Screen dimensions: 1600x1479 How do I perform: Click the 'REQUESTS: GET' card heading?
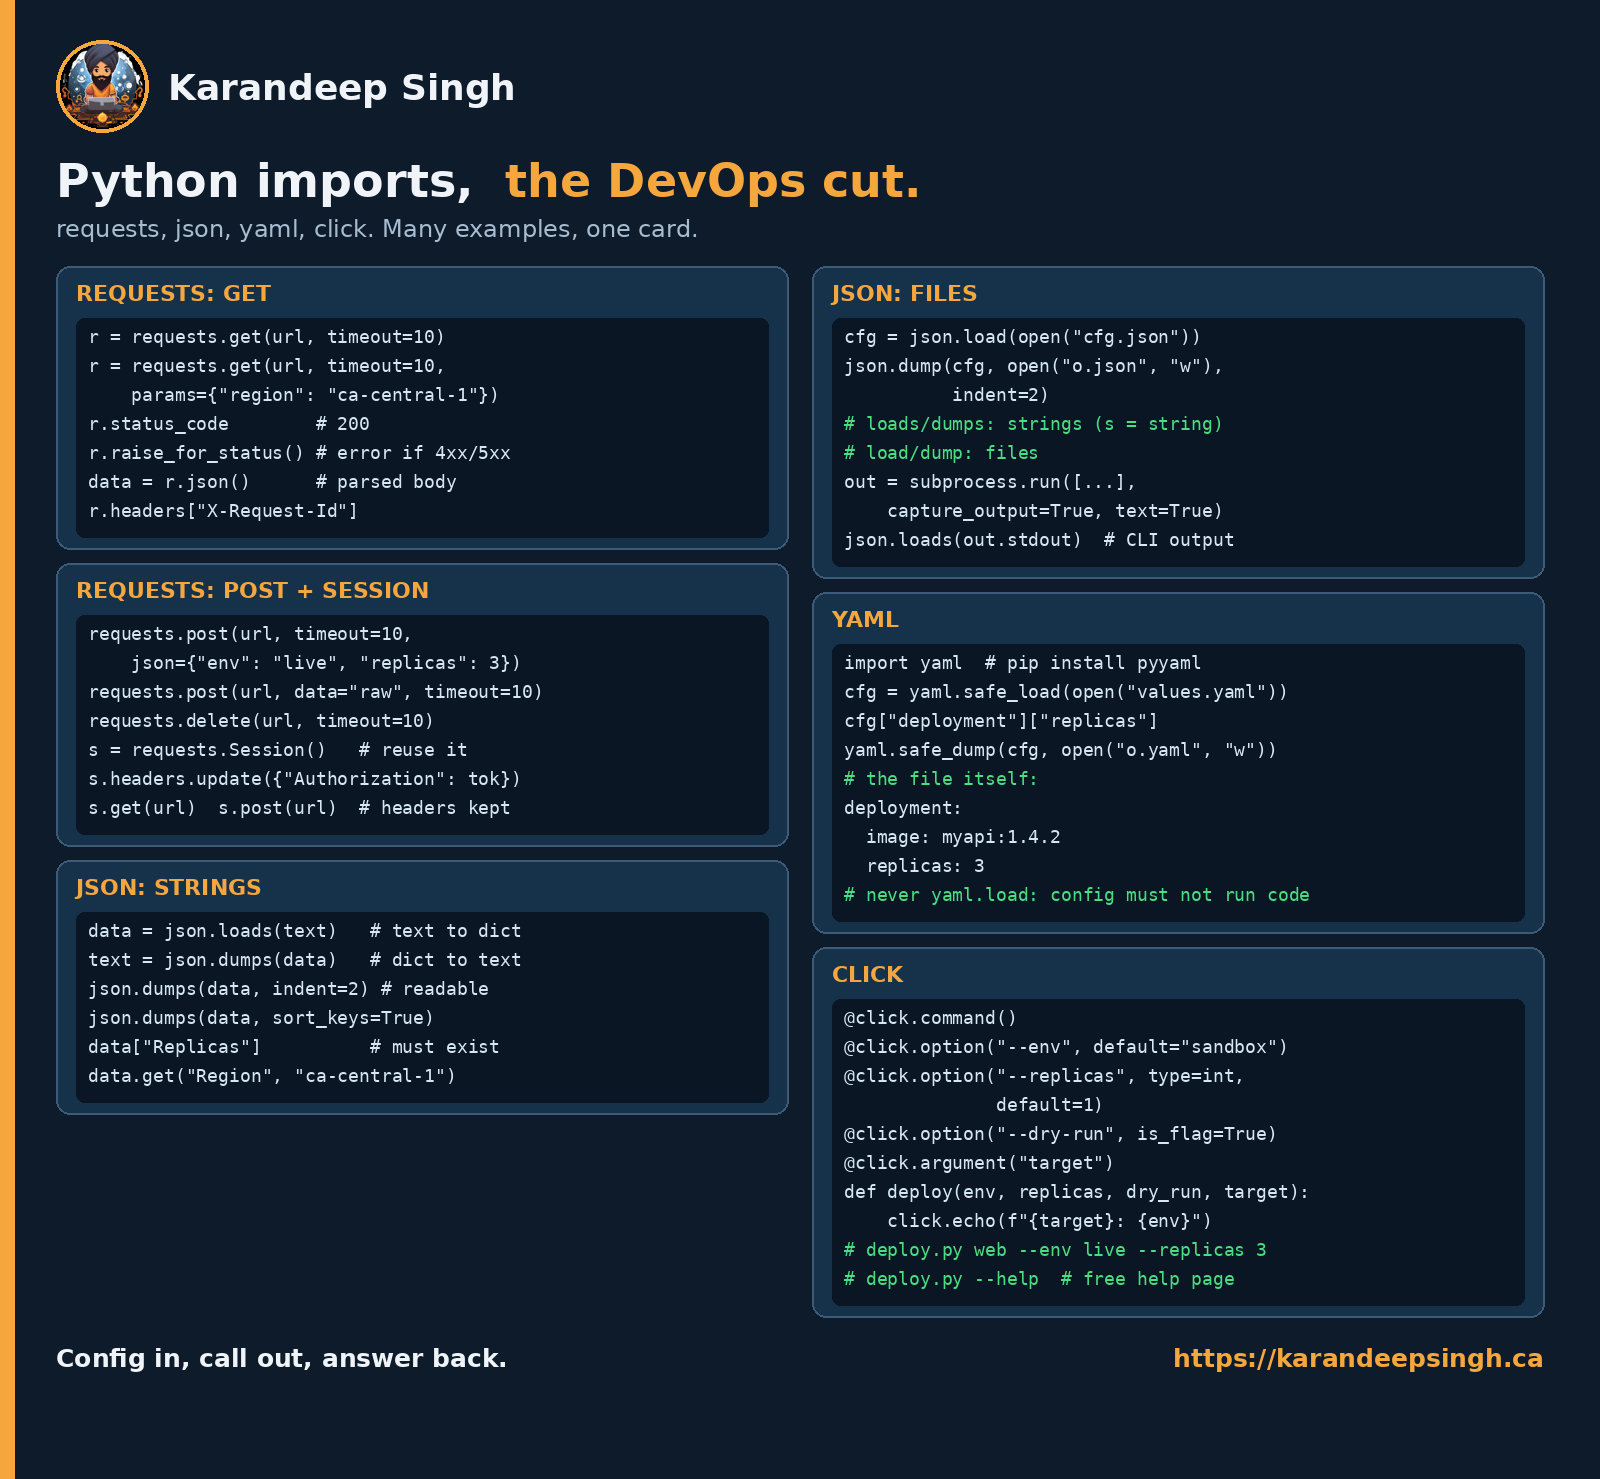(x=173, y=293)
